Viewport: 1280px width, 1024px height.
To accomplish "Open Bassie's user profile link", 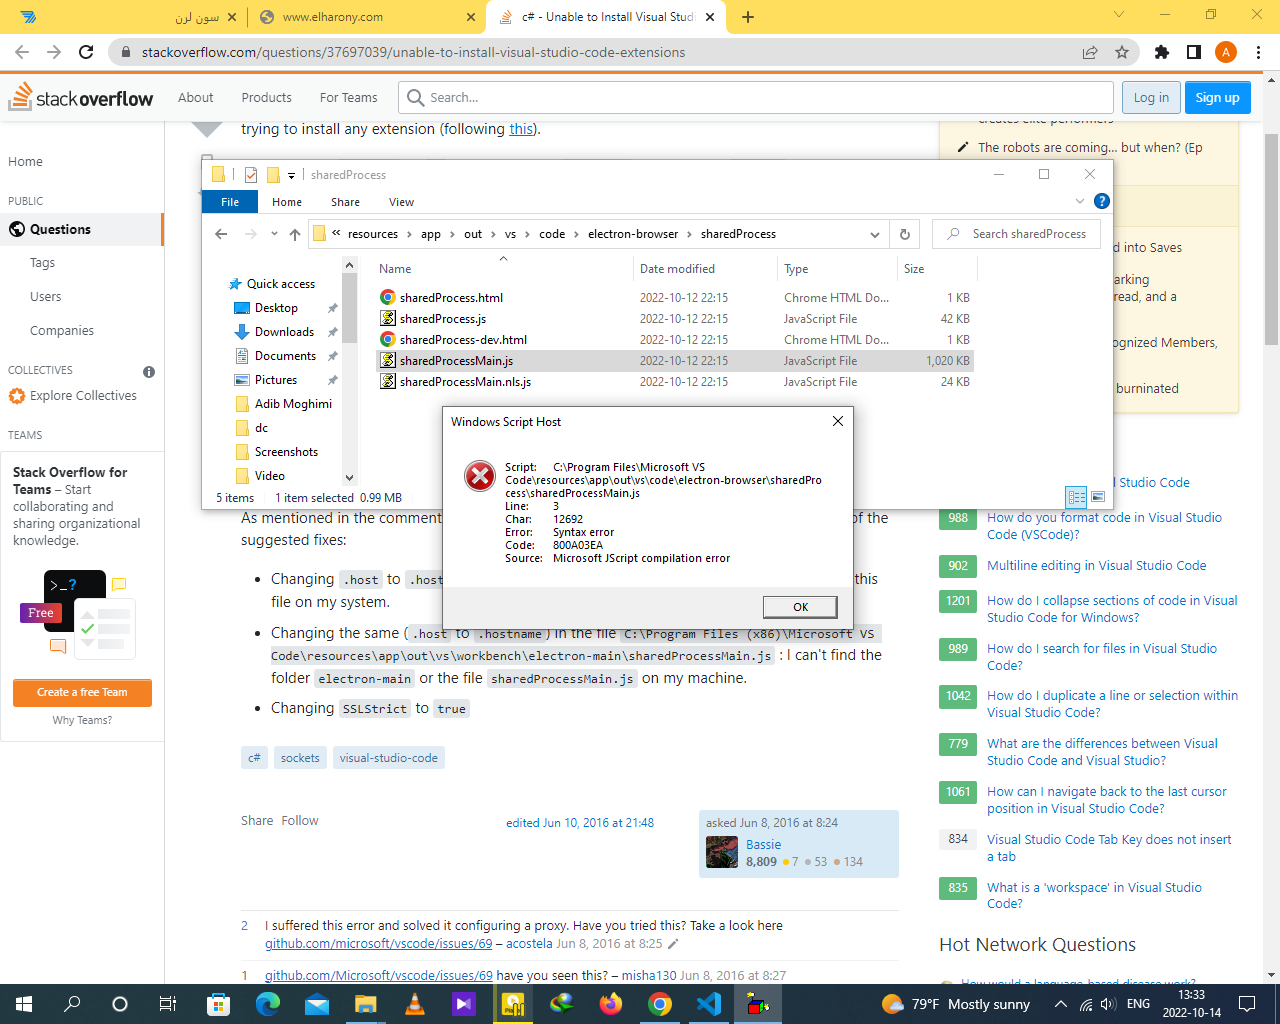I will click(763, 844).
